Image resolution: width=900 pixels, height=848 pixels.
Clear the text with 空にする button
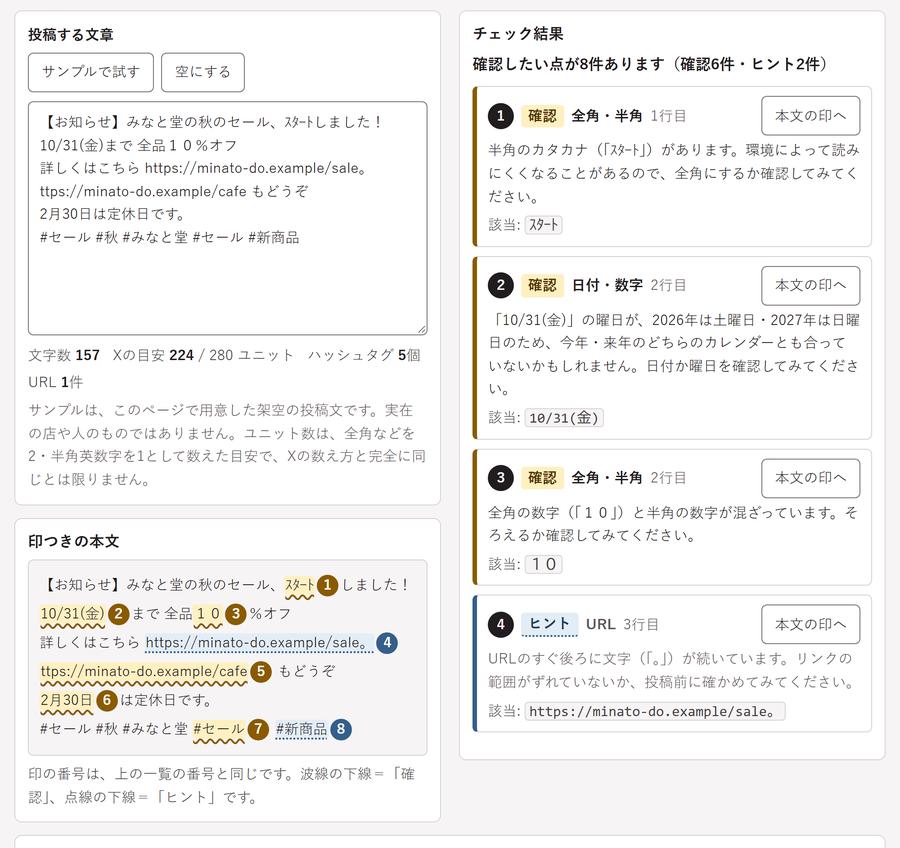[203, 72]
